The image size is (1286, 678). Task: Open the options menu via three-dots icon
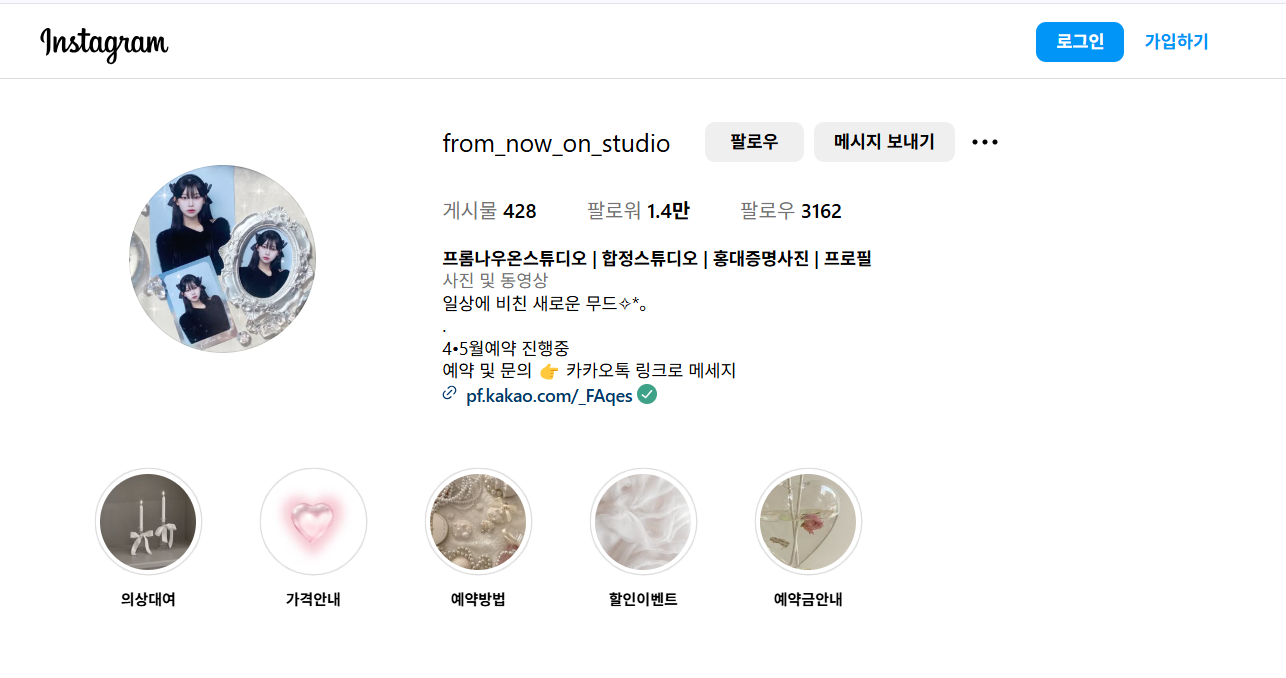pyautogui.click(x=985, y=142)
